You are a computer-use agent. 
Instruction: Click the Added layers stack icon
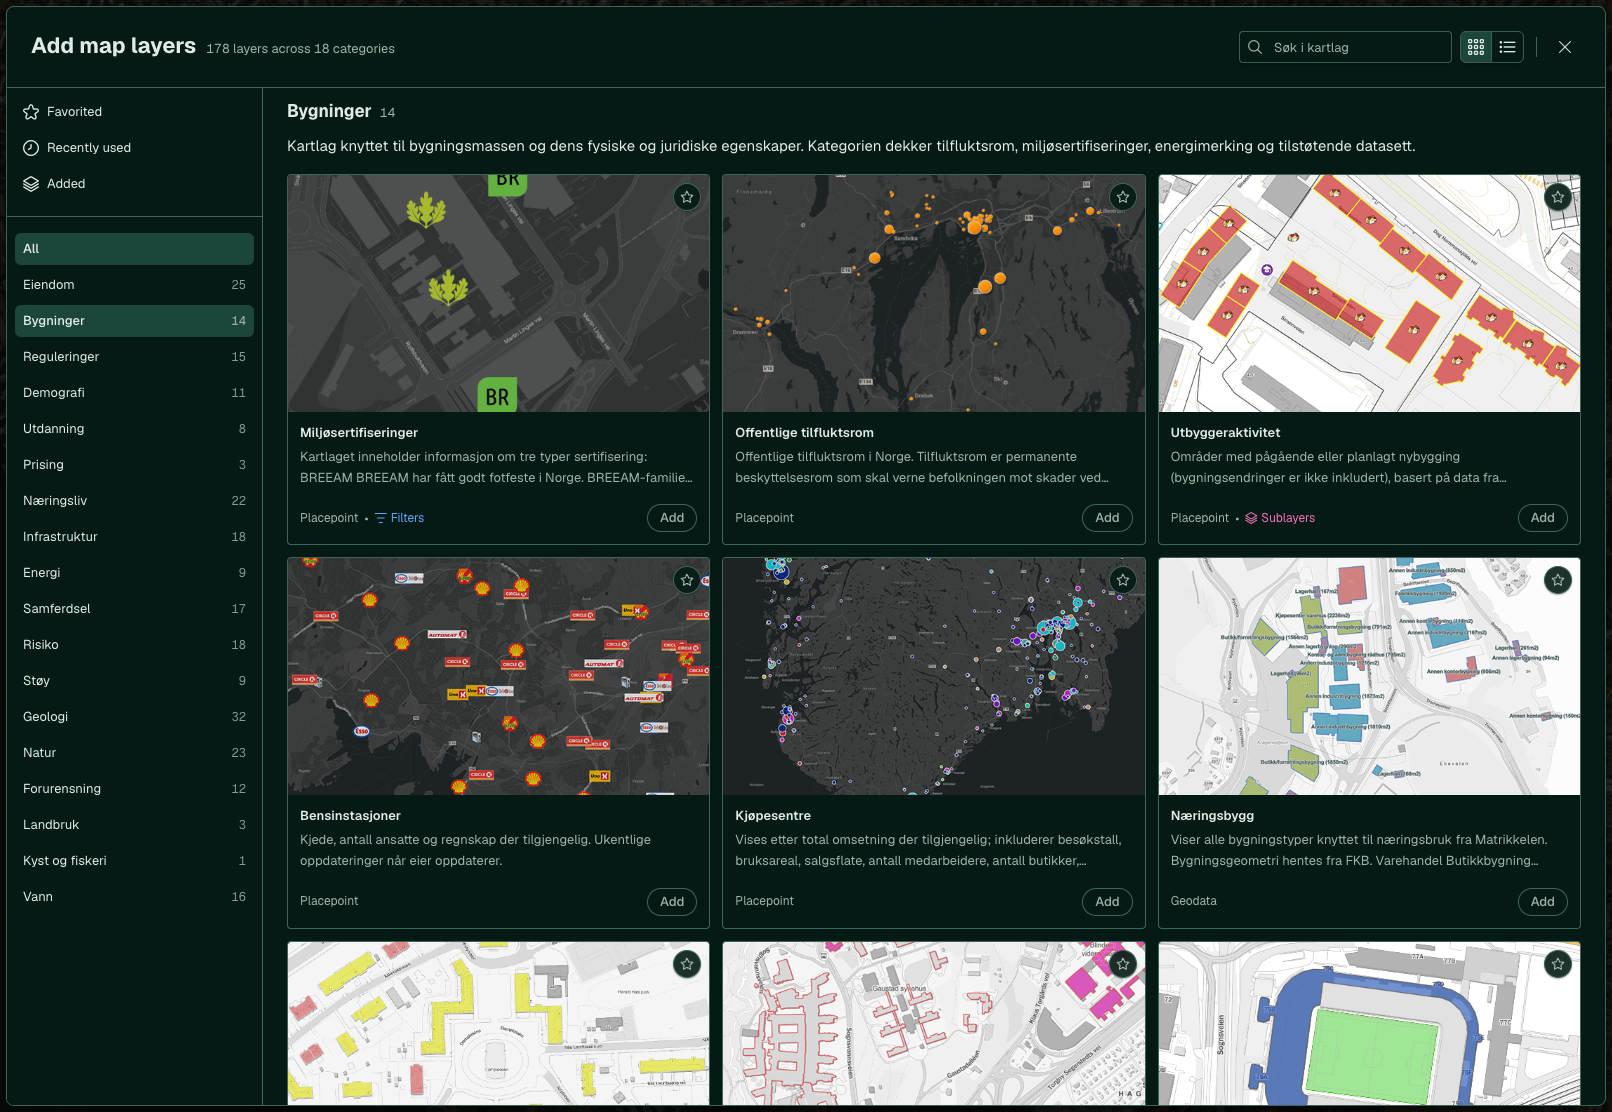pyautogui.click(x=31, y=184)
